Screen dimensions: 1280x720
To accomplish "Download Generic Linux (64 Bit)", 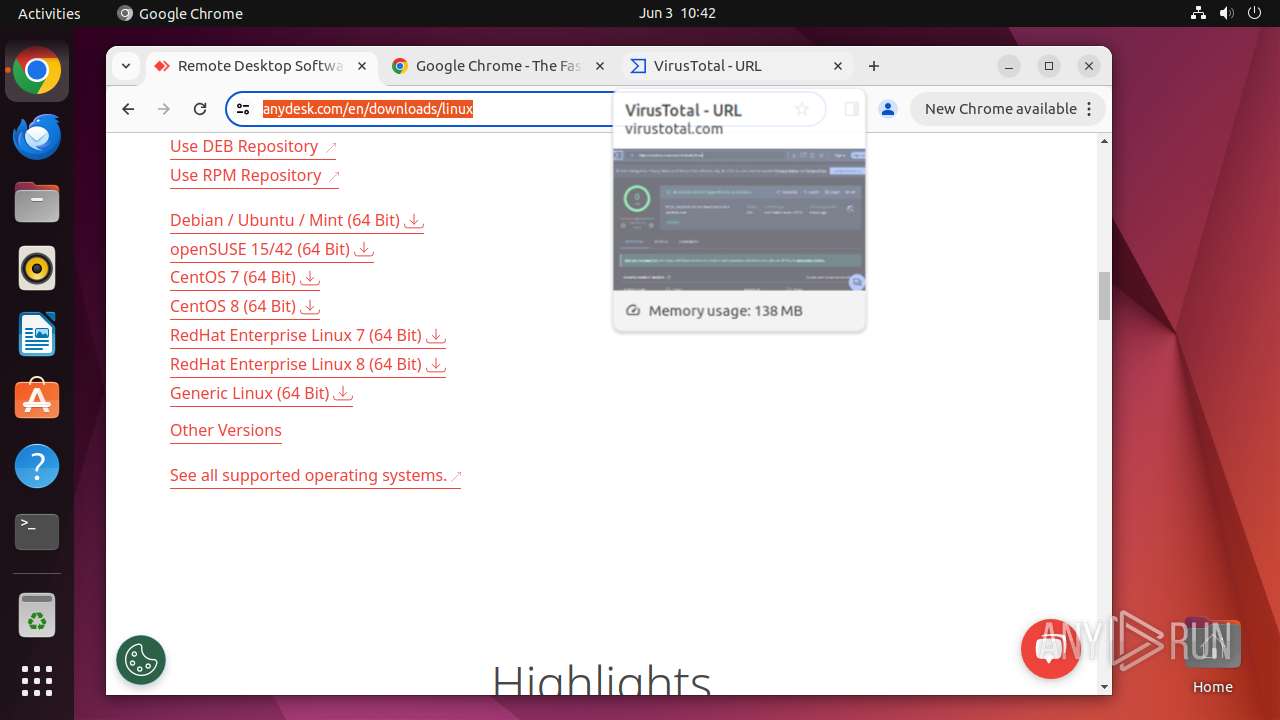I will 262,393.
